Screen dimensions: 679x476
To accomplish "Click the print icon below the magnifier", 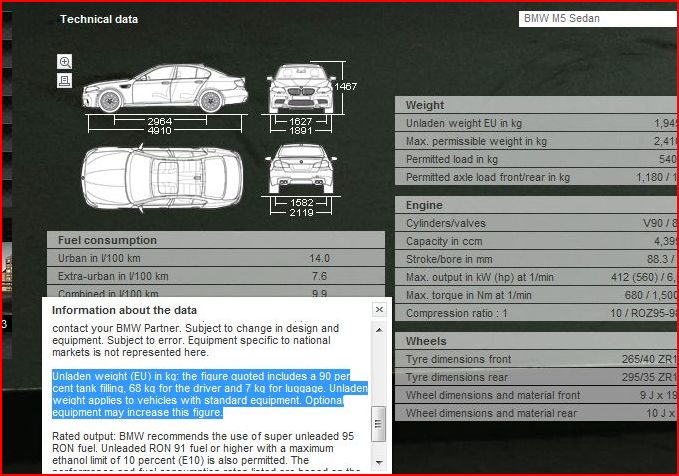I will coord(65,81).
